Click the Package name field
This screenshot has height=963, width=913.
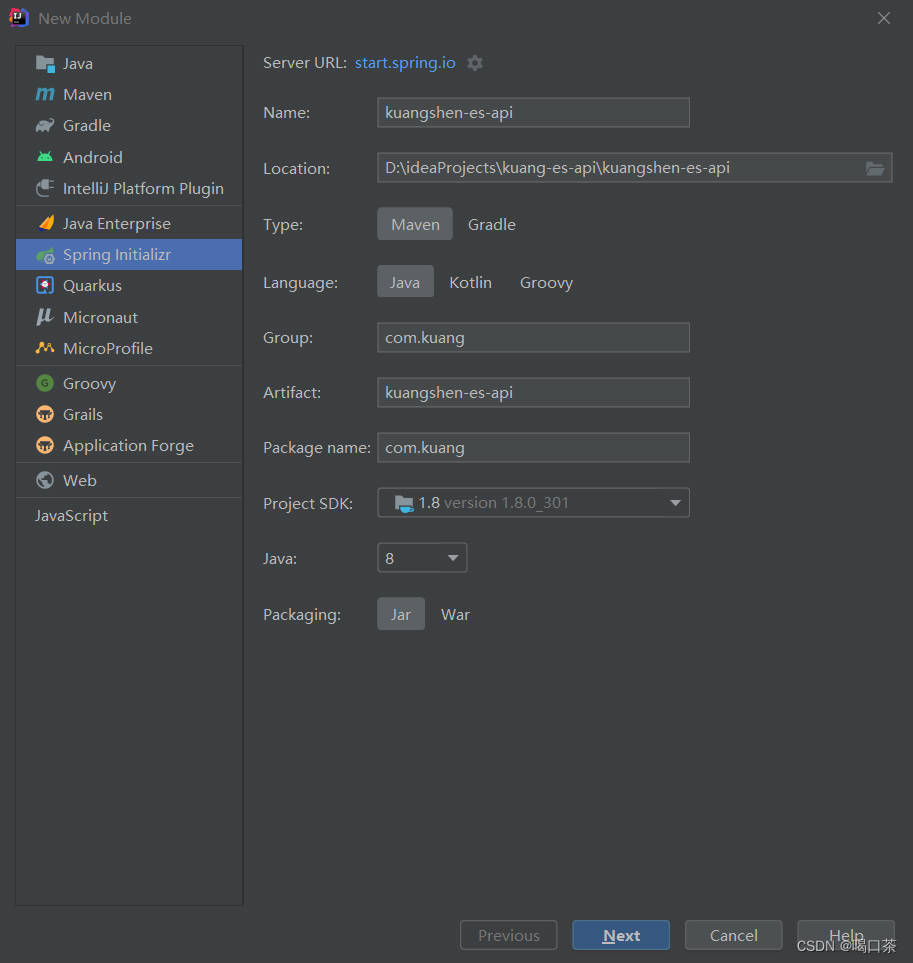[x=533, y=447]
